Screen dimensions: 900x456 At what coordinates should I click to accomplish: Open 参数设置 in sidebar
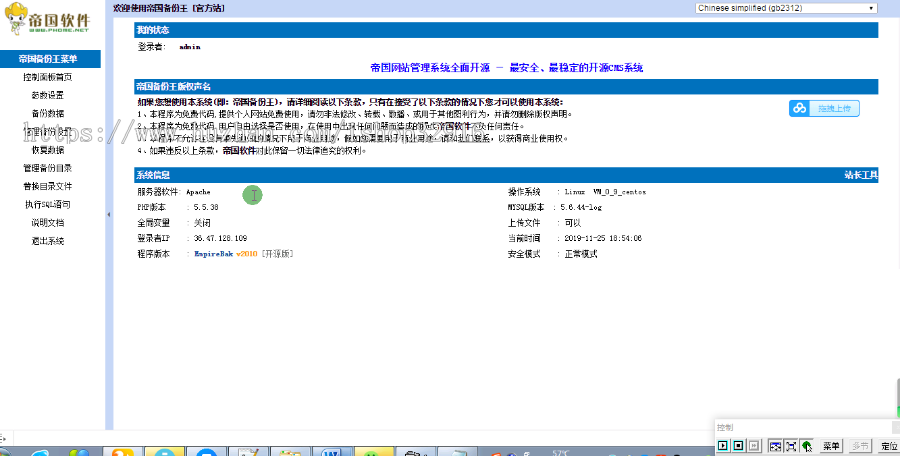[x=48, y=95]
